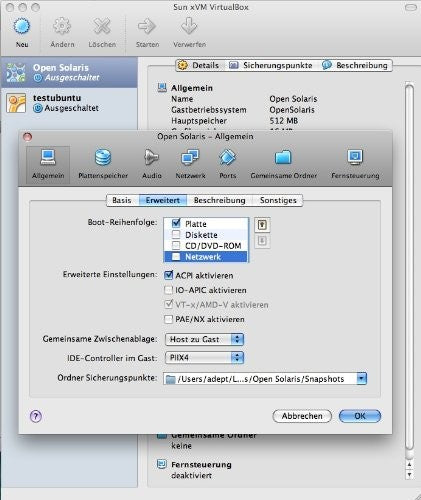The image size is (421, 500).
Task: Open the Fernsteuerung settings section
Action: click(355, 165)
